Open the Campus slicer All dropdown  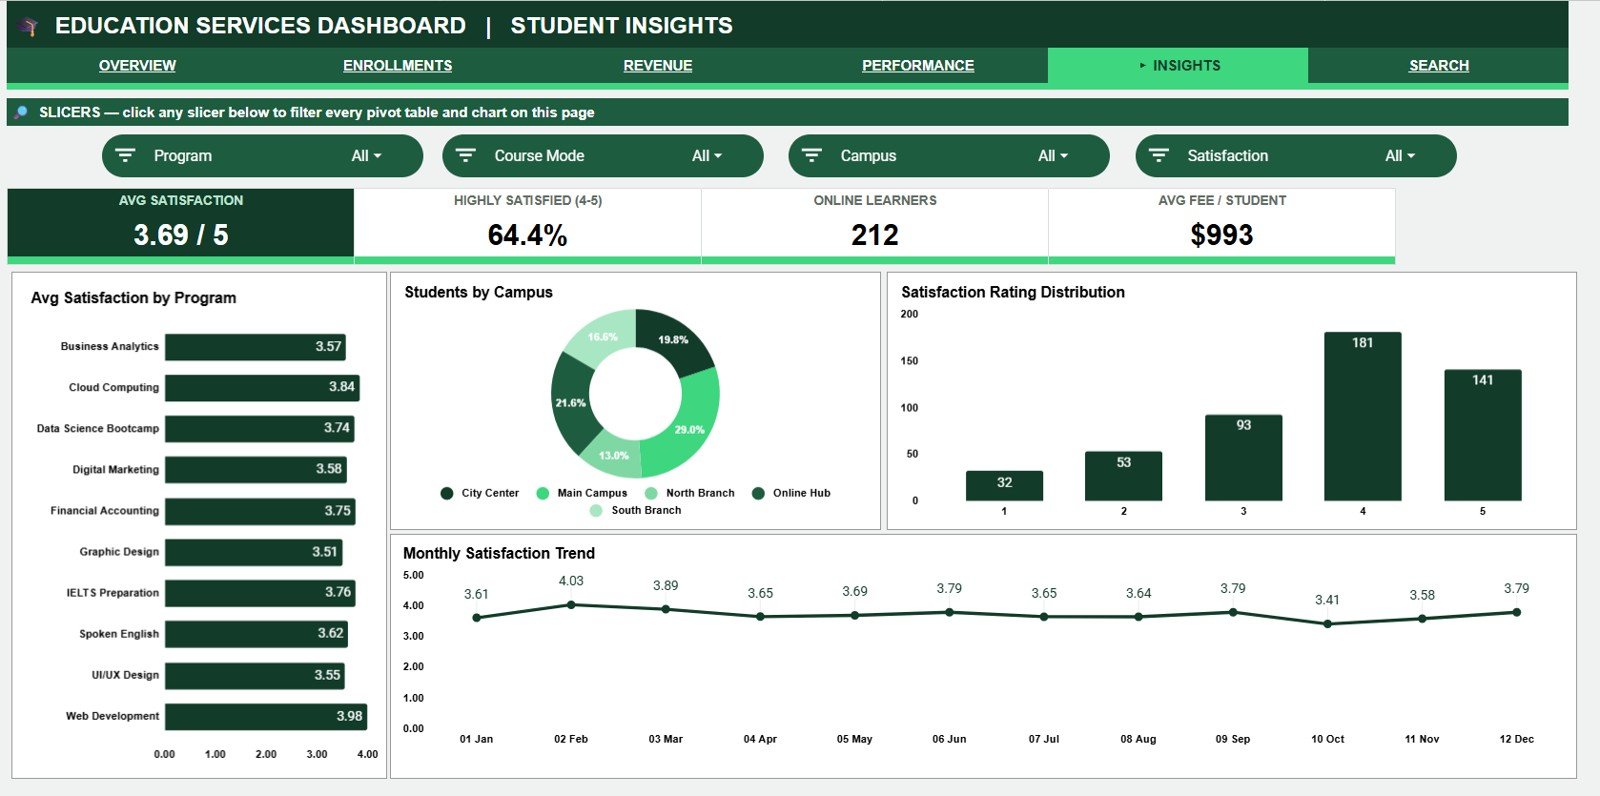(x=1053, y=156)
